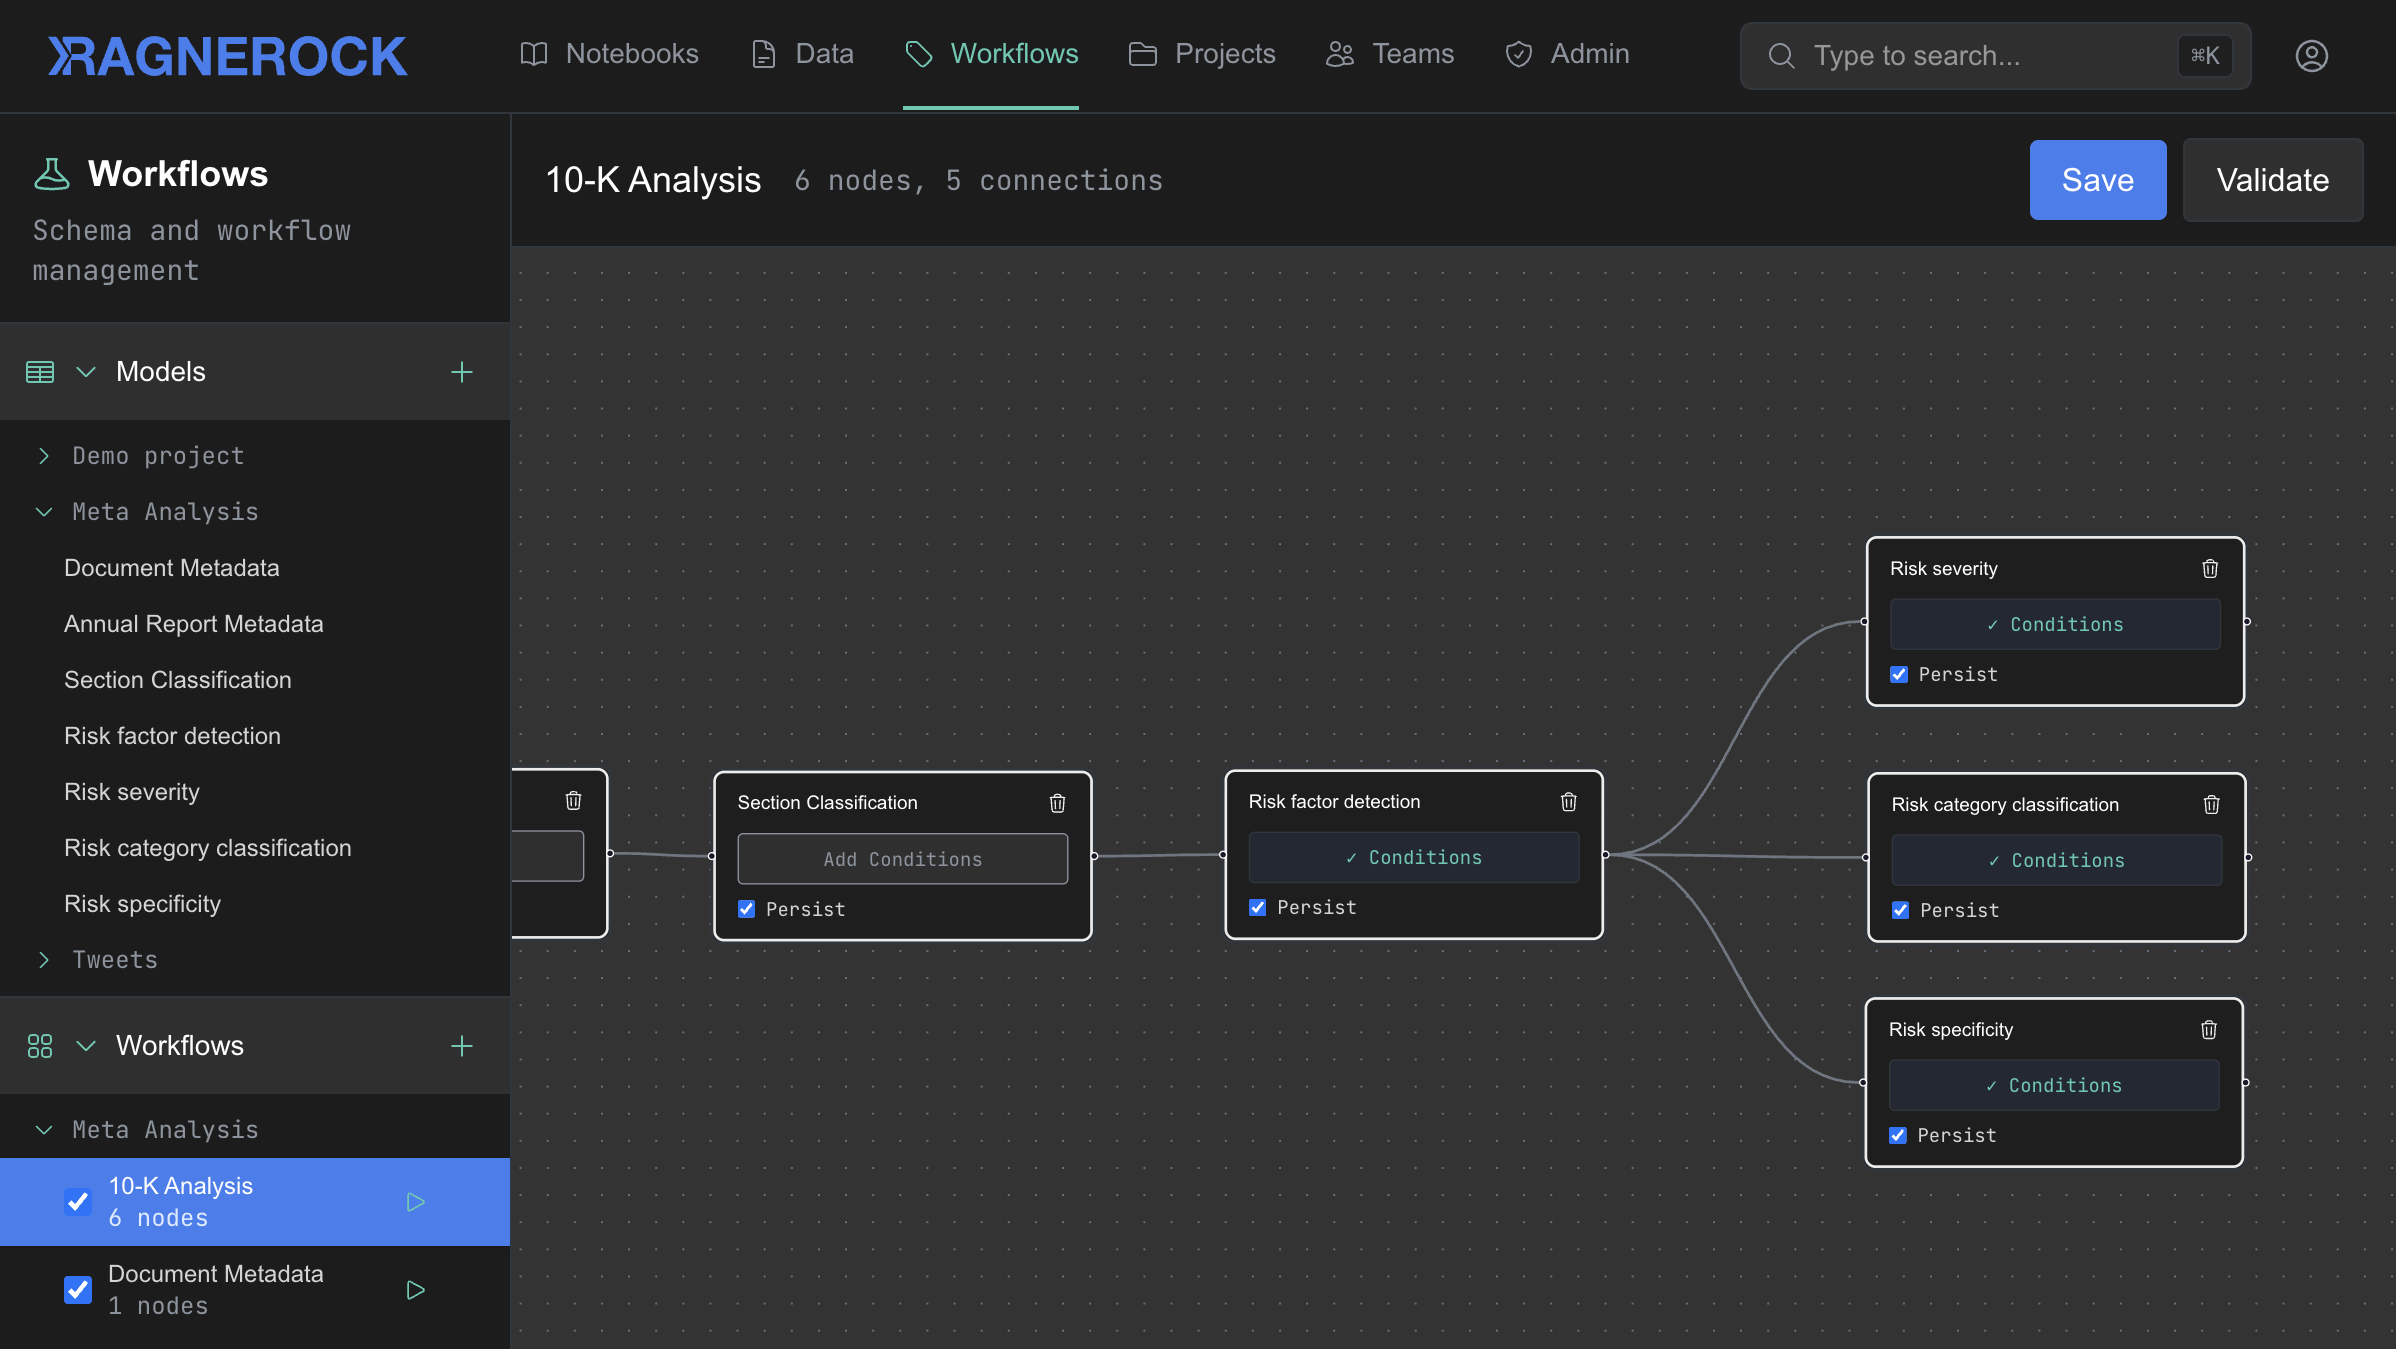
Task: Expand the Tweets section
Action: point(43,960)
